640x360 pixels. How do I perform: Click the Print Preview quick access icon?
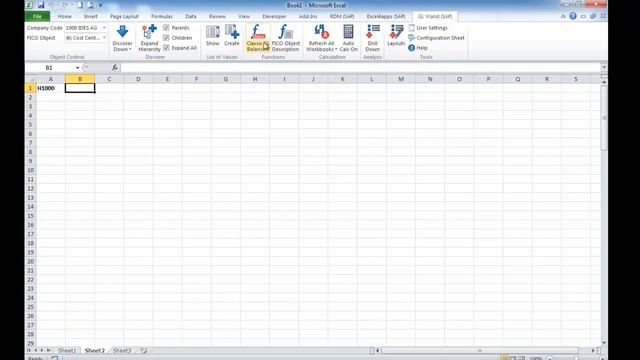(x=90, y=5)
